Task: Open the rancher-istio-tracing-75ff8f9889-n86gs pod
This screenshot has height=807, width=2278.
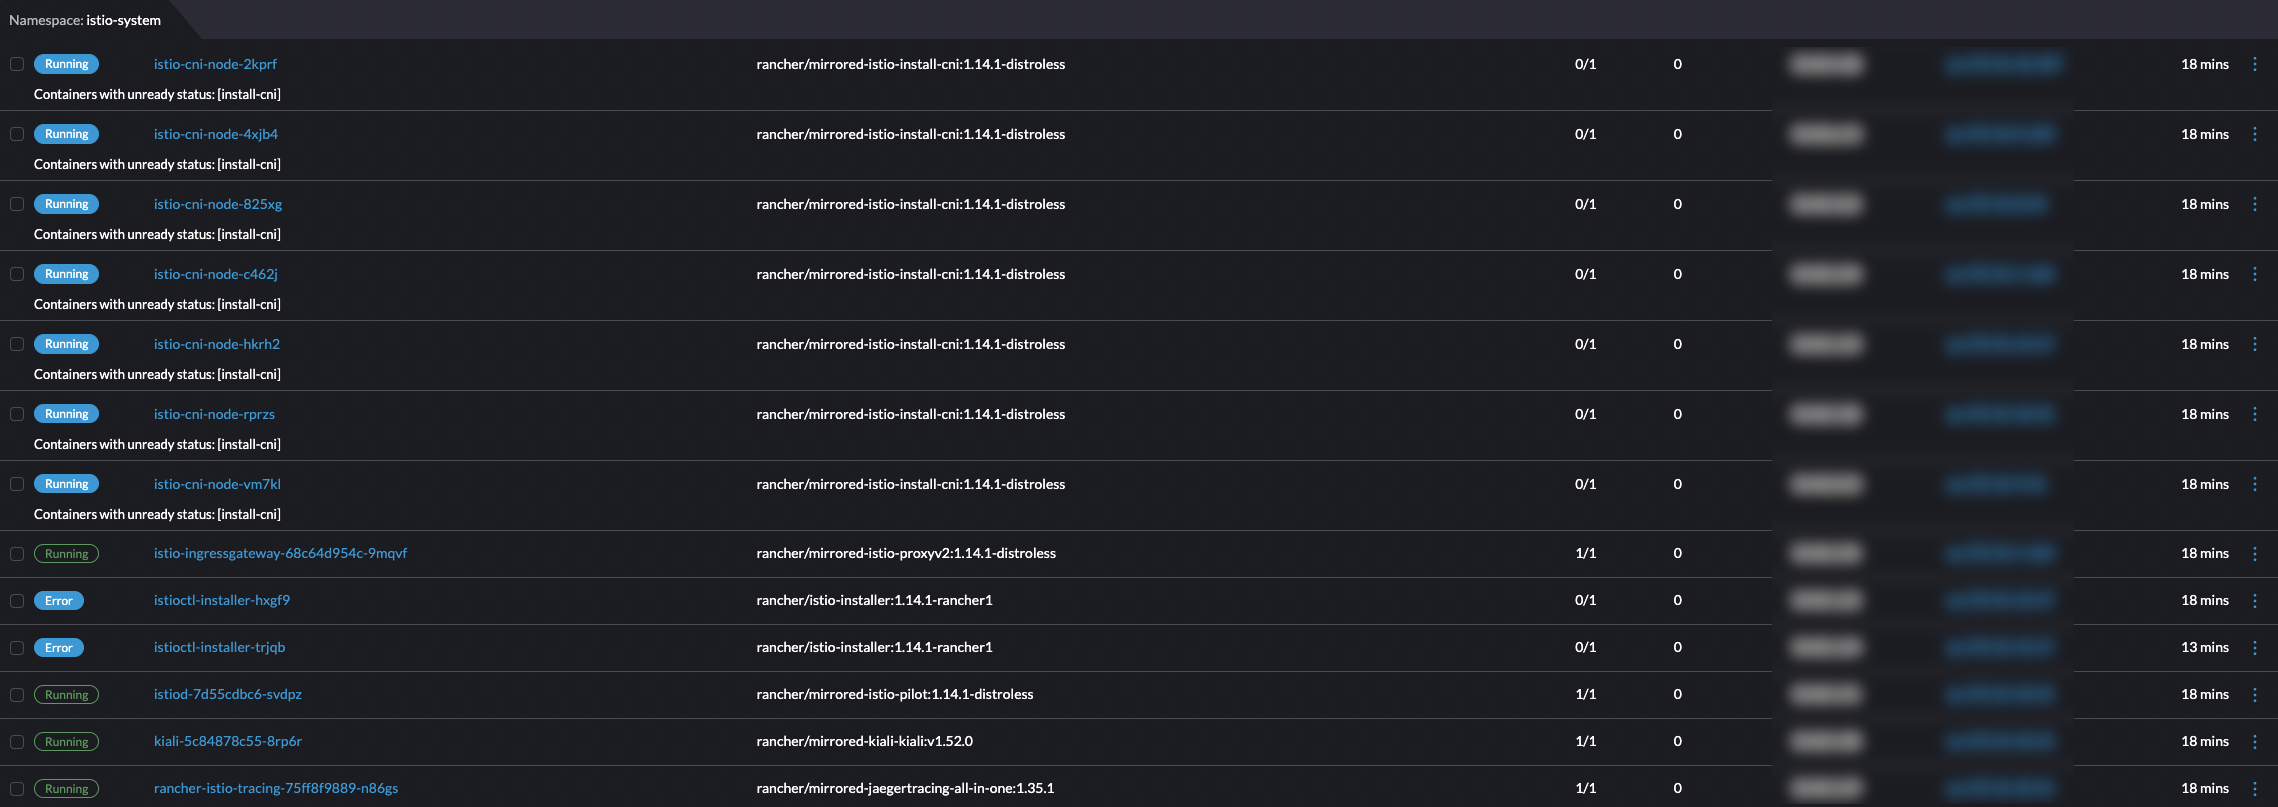Action: tap(276, 788)
